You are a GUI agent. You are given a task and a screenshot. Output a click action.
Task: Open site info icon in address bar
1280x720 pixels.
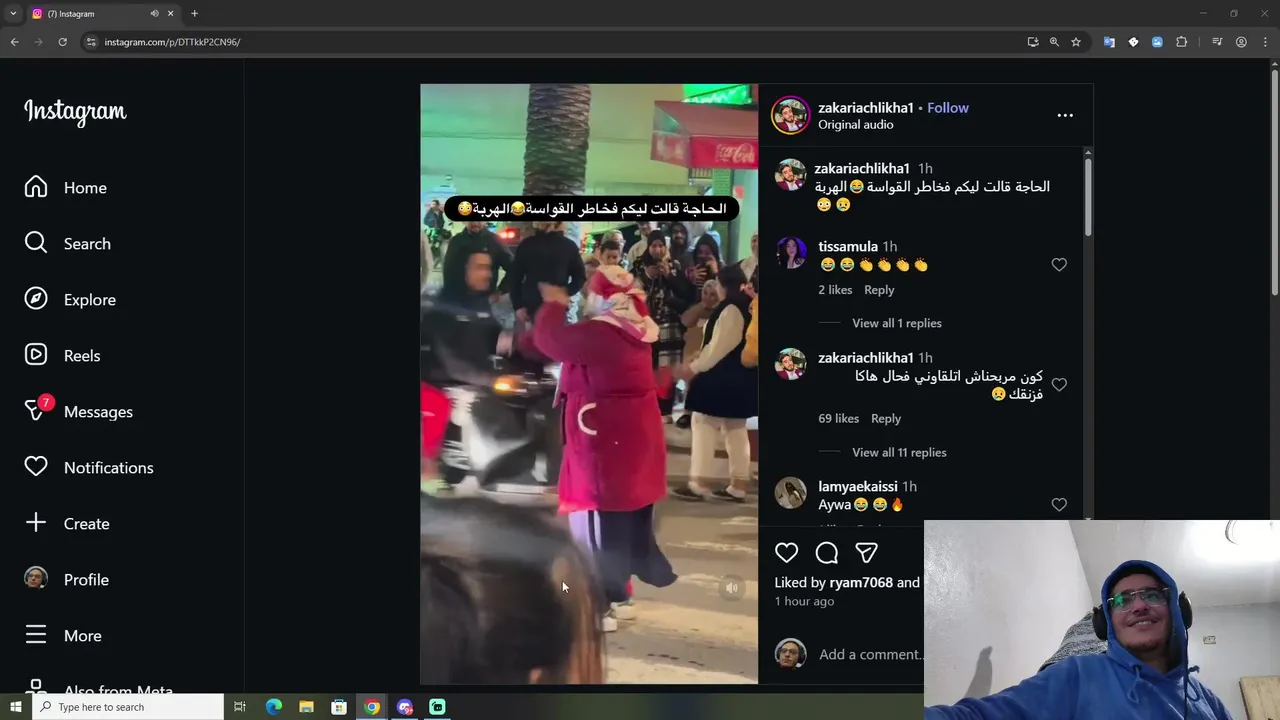91,42
